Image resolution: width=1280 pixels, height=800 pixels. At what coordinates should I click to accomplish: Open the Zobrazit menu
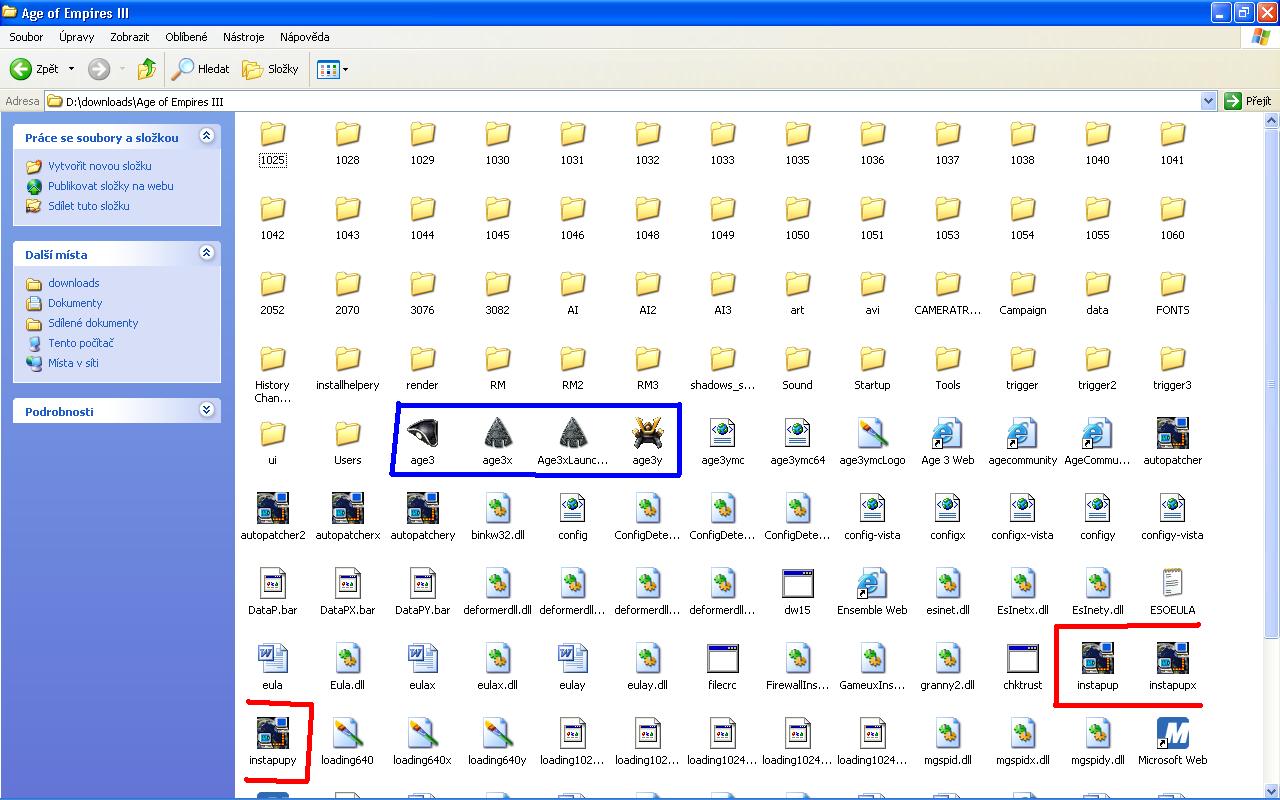point(130,37)
